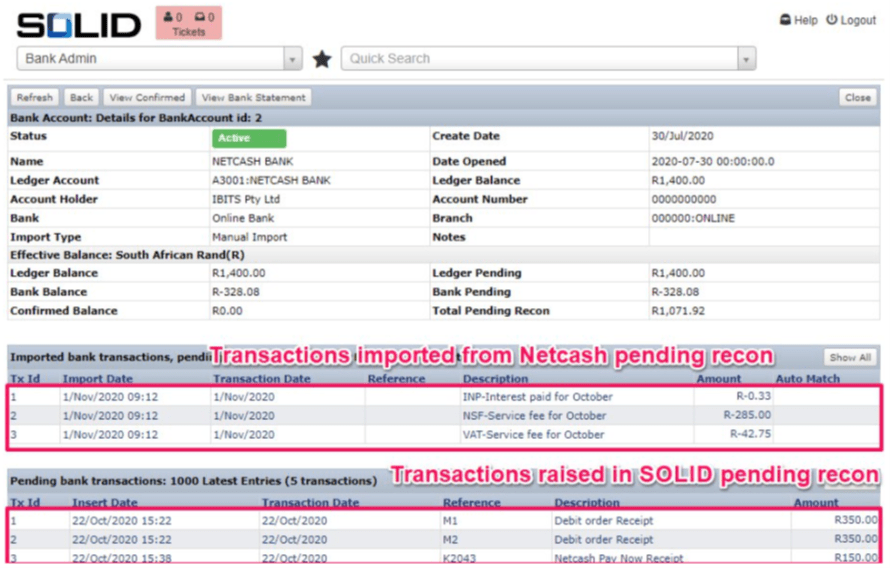Screen dimensions: 890x568
Task: Select the NSF-Service fee for October row
Action: click(533, 415)
